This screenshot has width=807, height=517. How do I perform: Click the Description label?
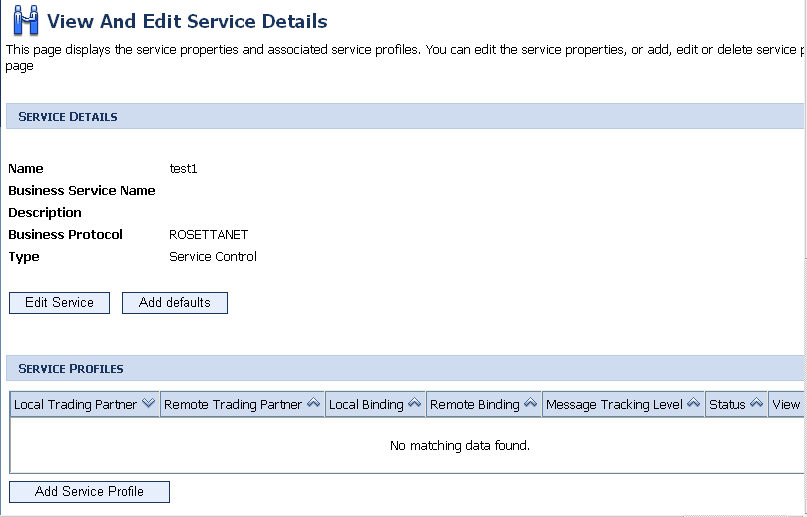[45, 212]
